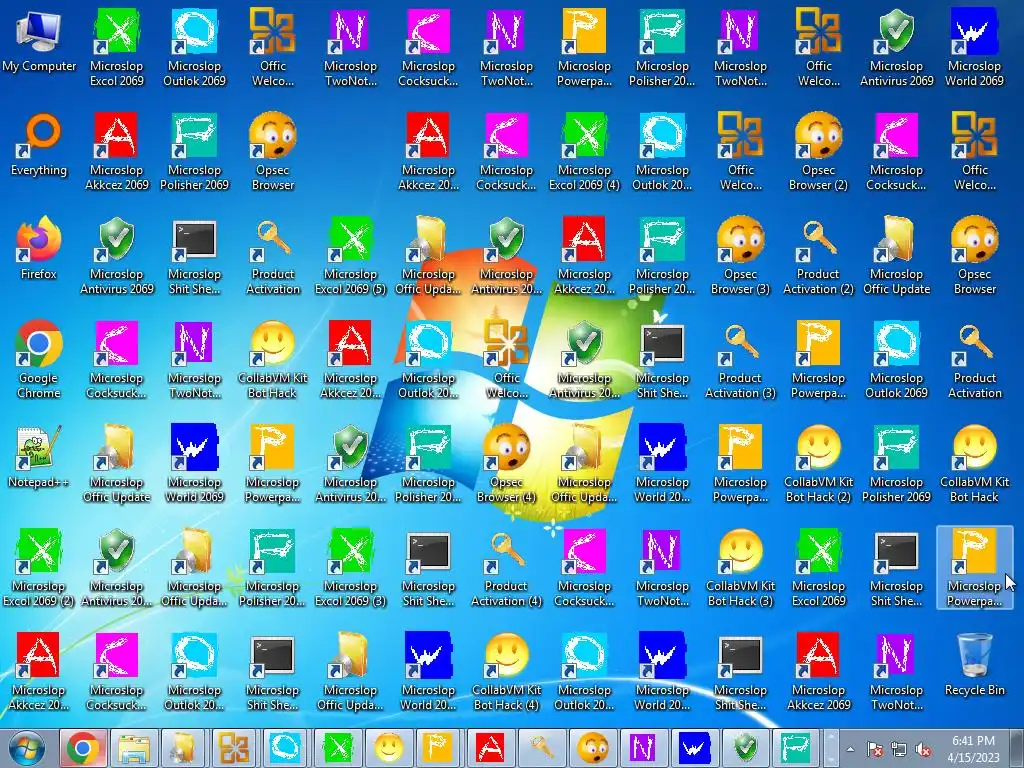The height and width of the screenshot is (768, 1024).
Task: Click the orange Office logo taskbar icon
Action: click(236, 748)
